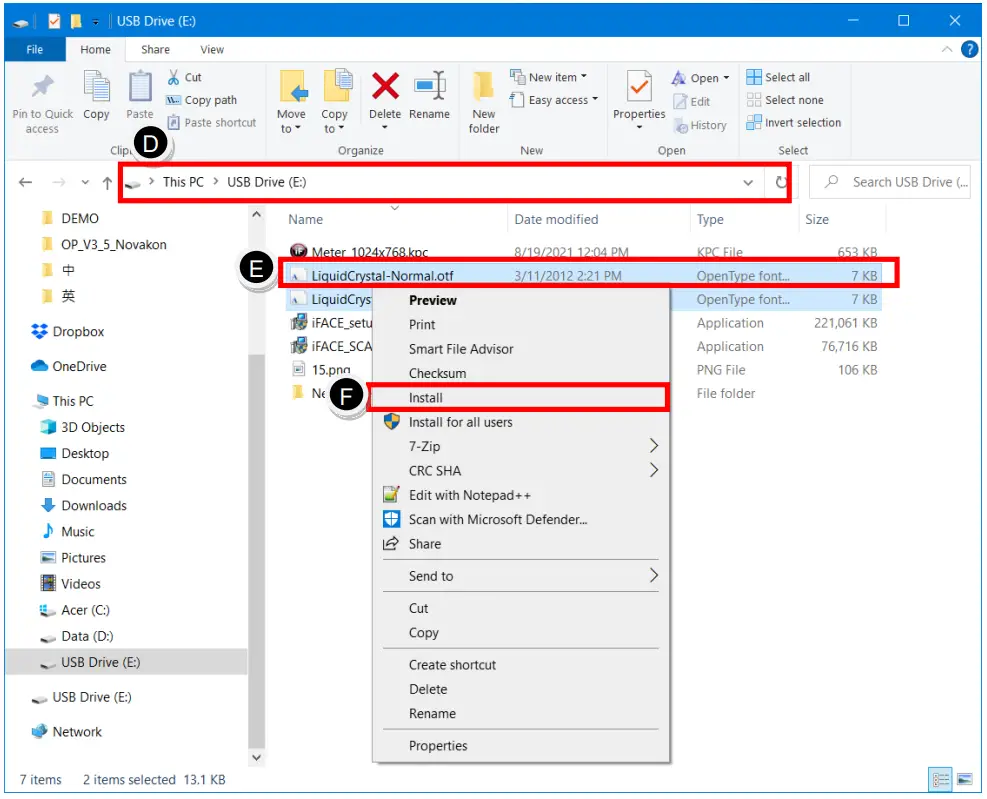Click the Forward navigation arrow
Screen dimensions: 987x799
tap(59, 183)
